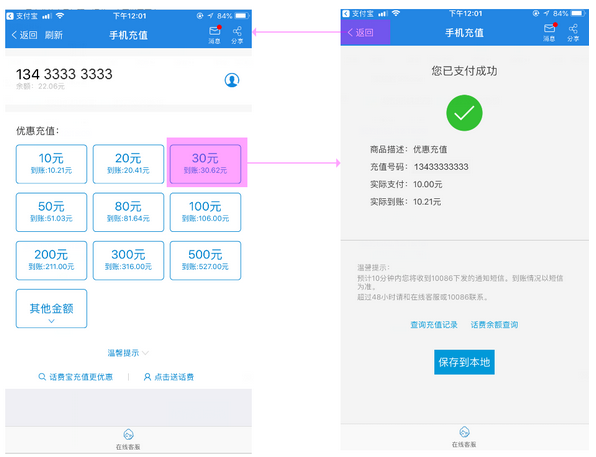Go back using 返回 on success screen

[360, 33]
